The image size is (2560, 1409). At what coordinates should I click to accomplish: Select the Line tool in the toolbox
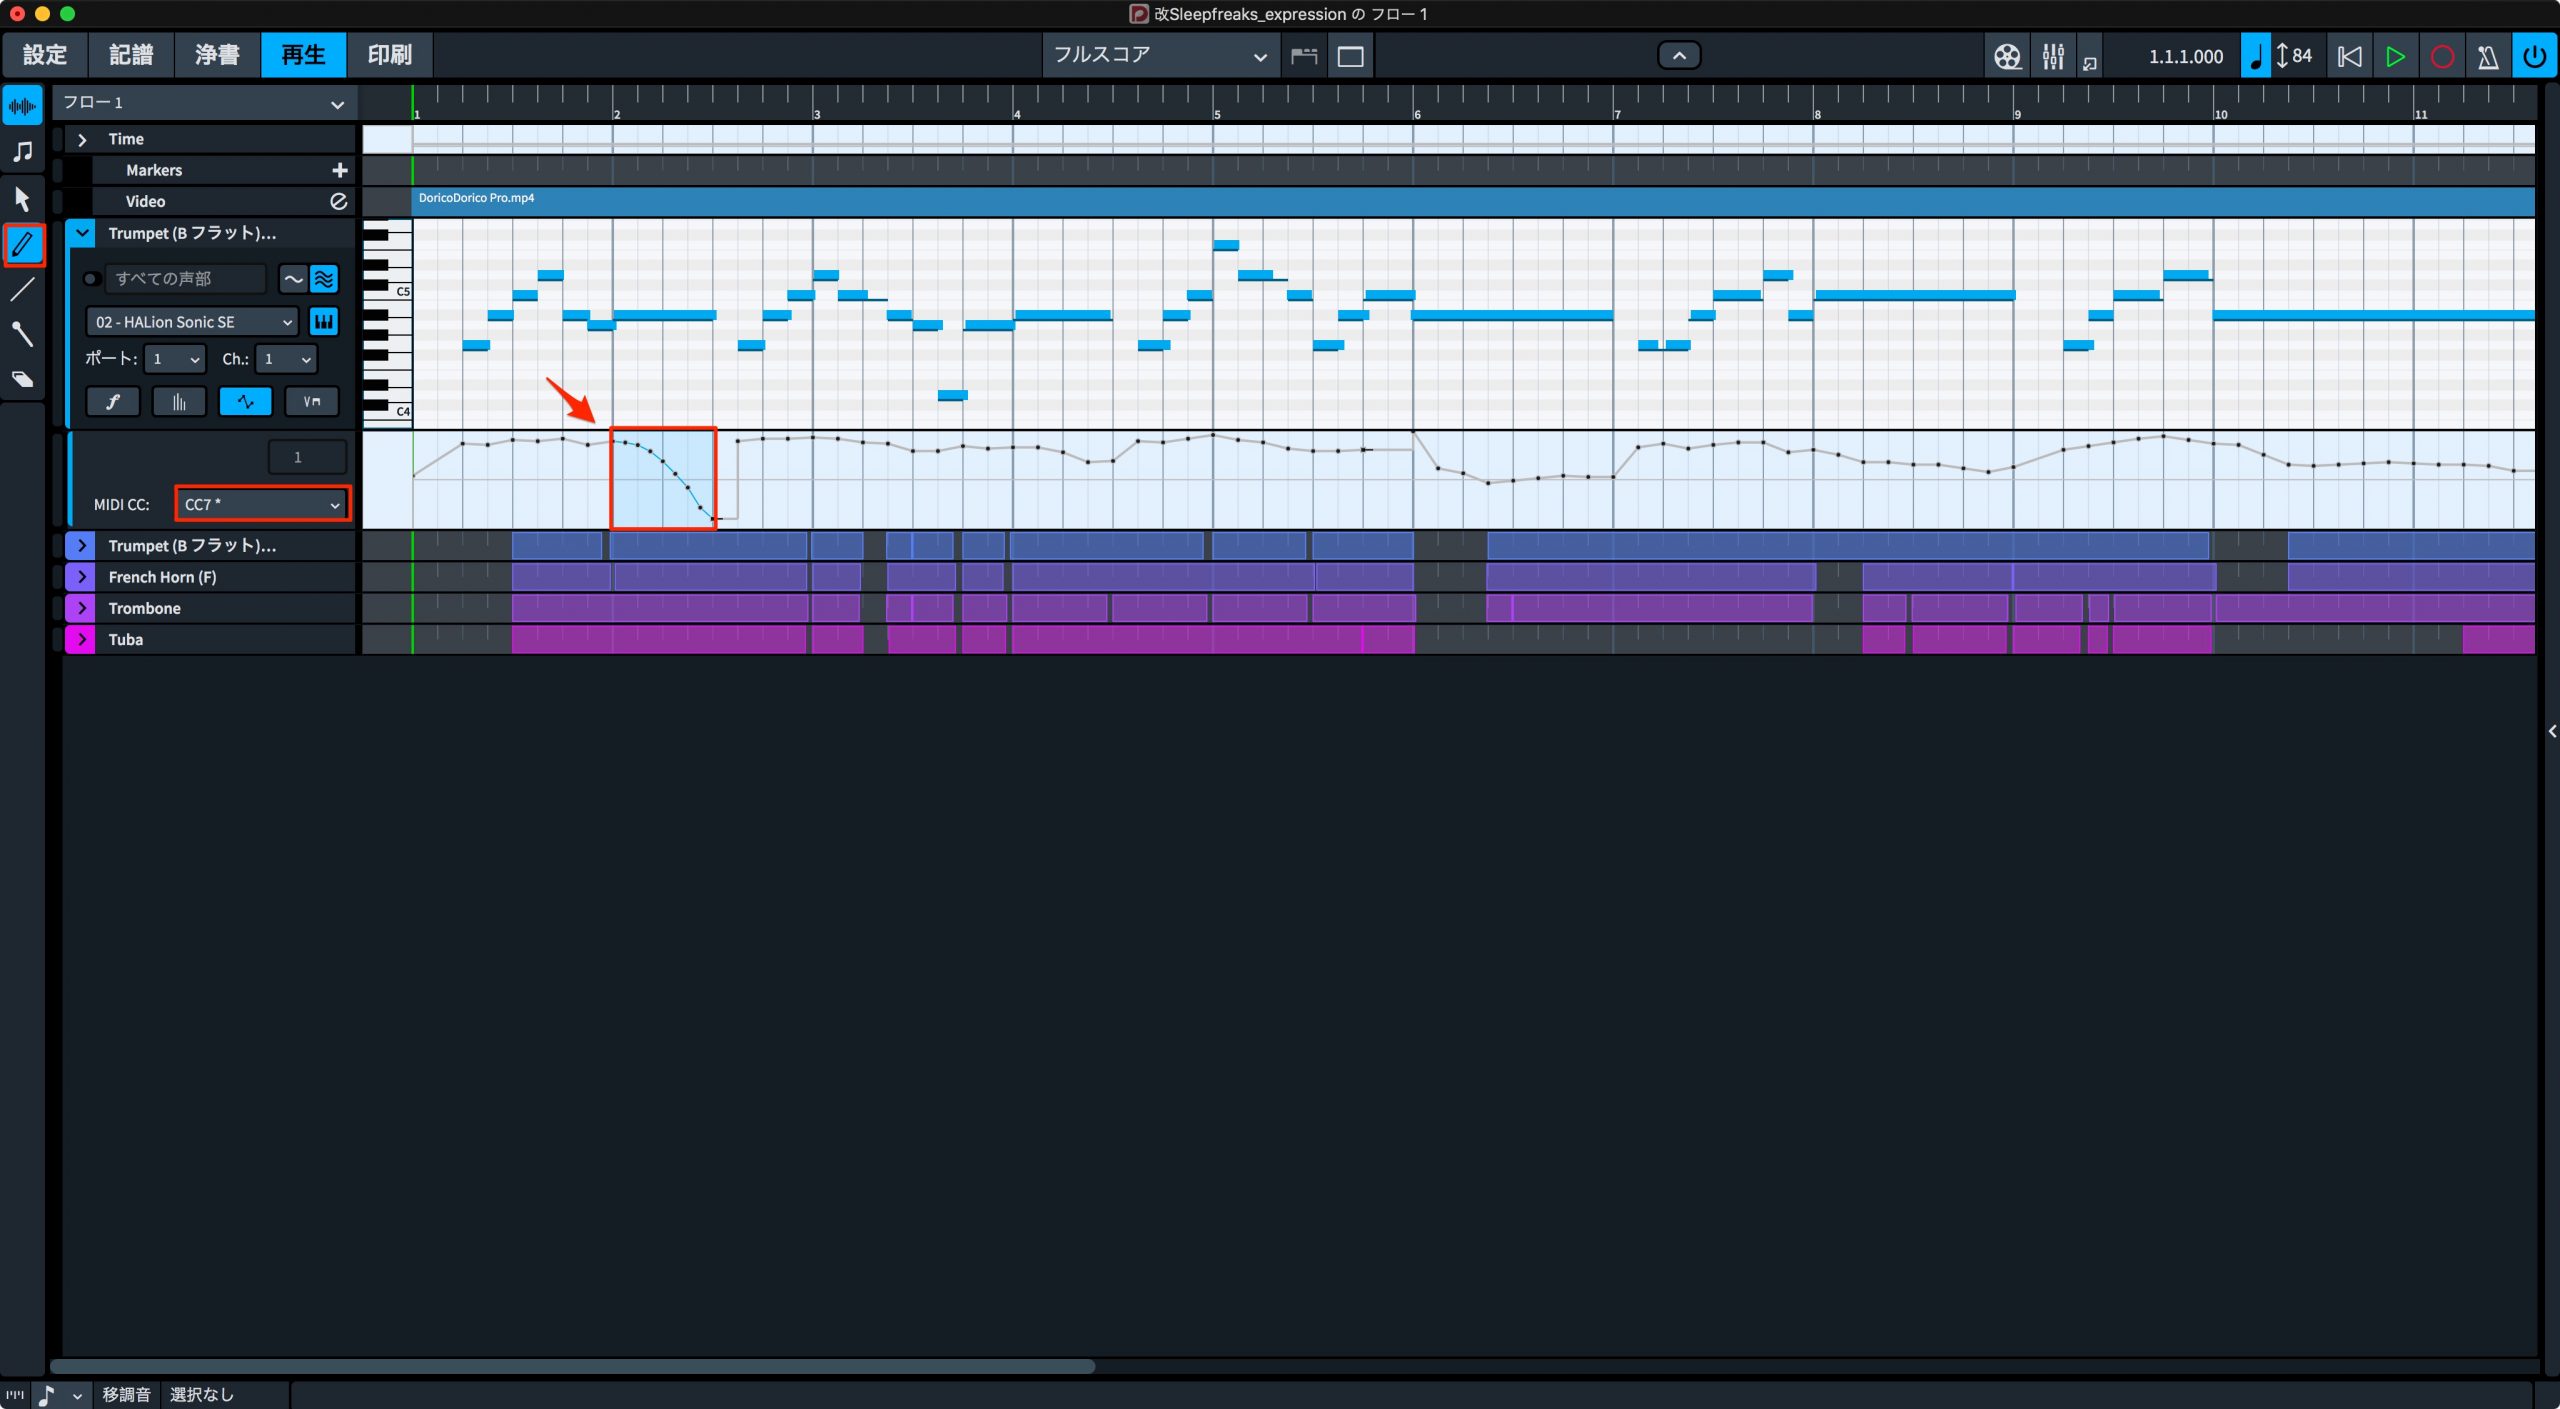[x=23, y=289]
